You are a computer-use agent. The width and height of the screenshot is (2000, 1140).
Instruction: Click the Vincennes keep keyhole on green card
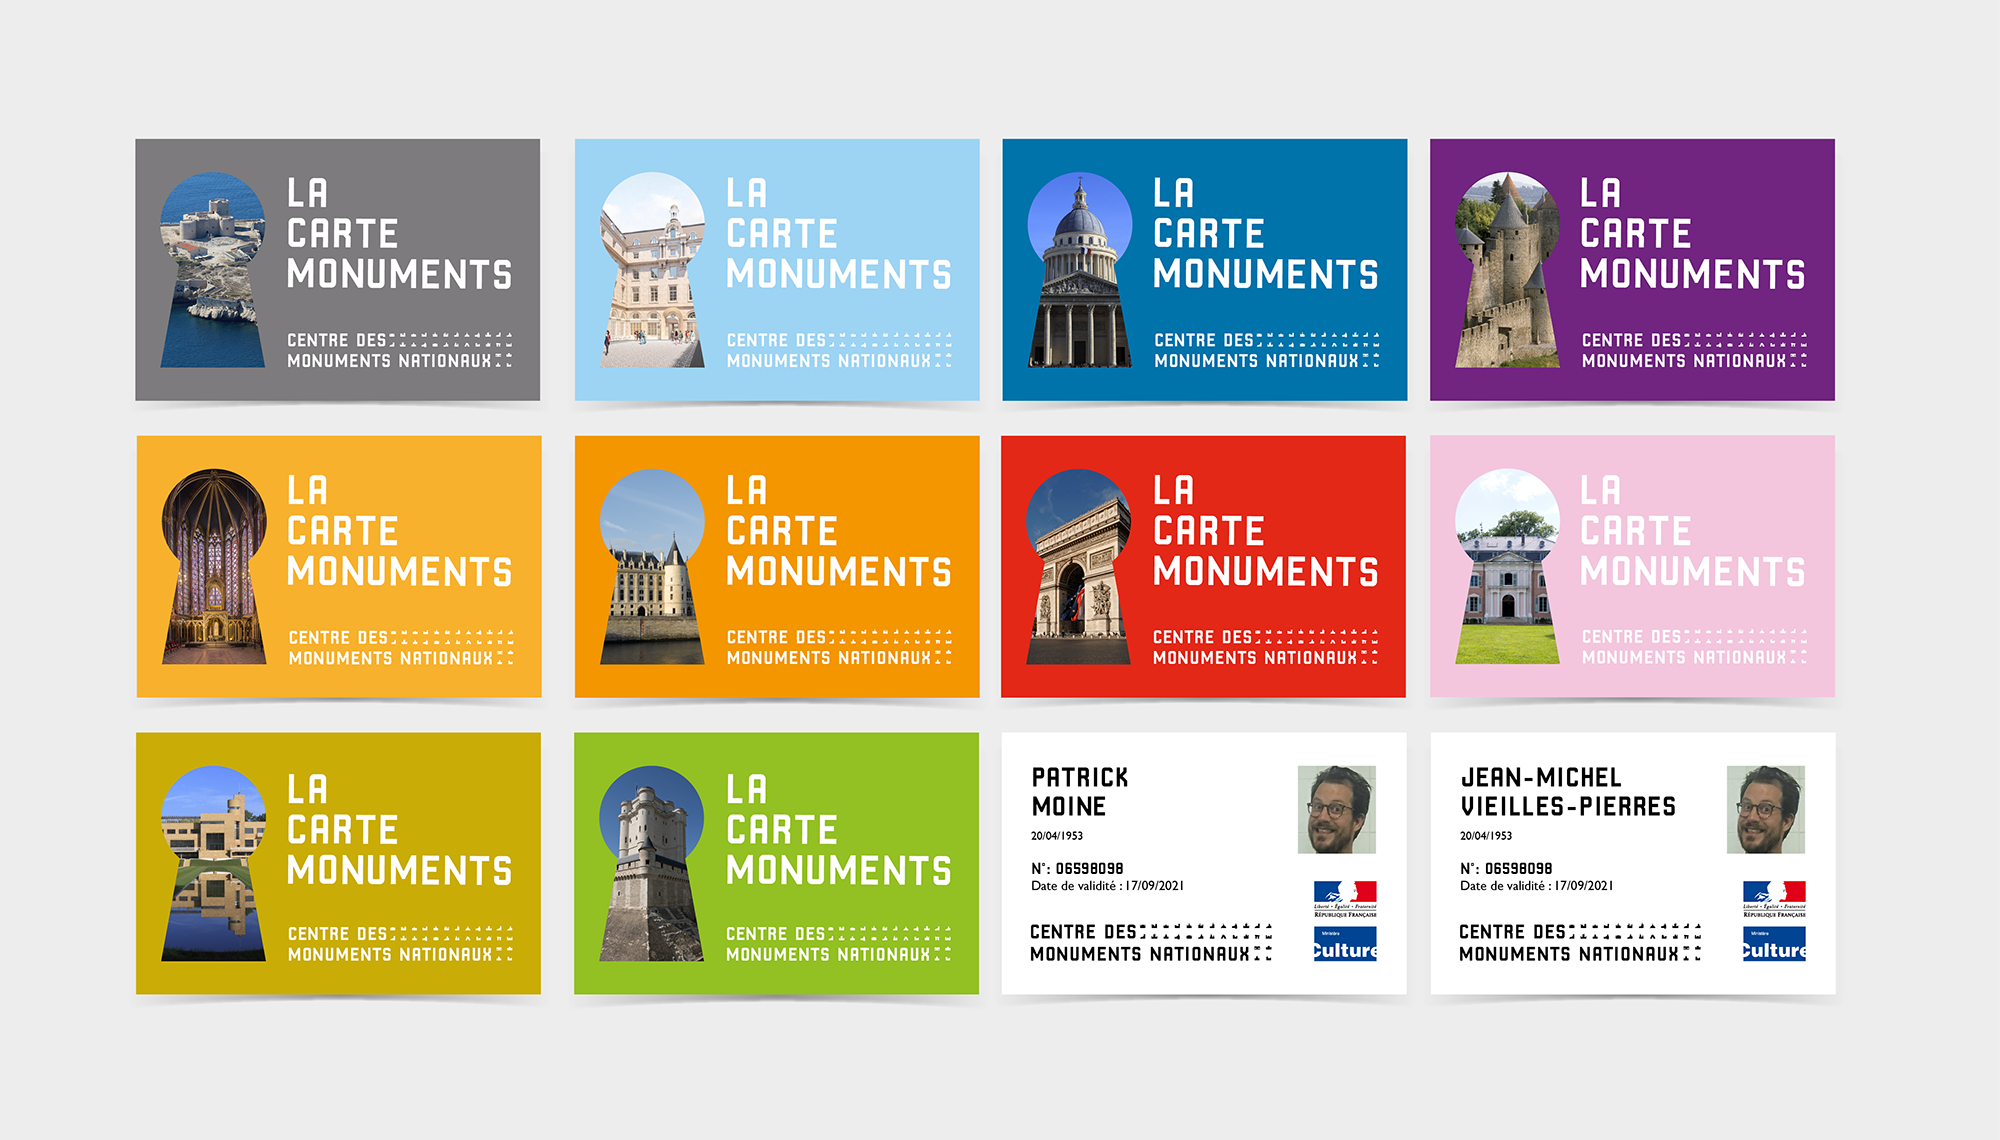tap(652, 864)
